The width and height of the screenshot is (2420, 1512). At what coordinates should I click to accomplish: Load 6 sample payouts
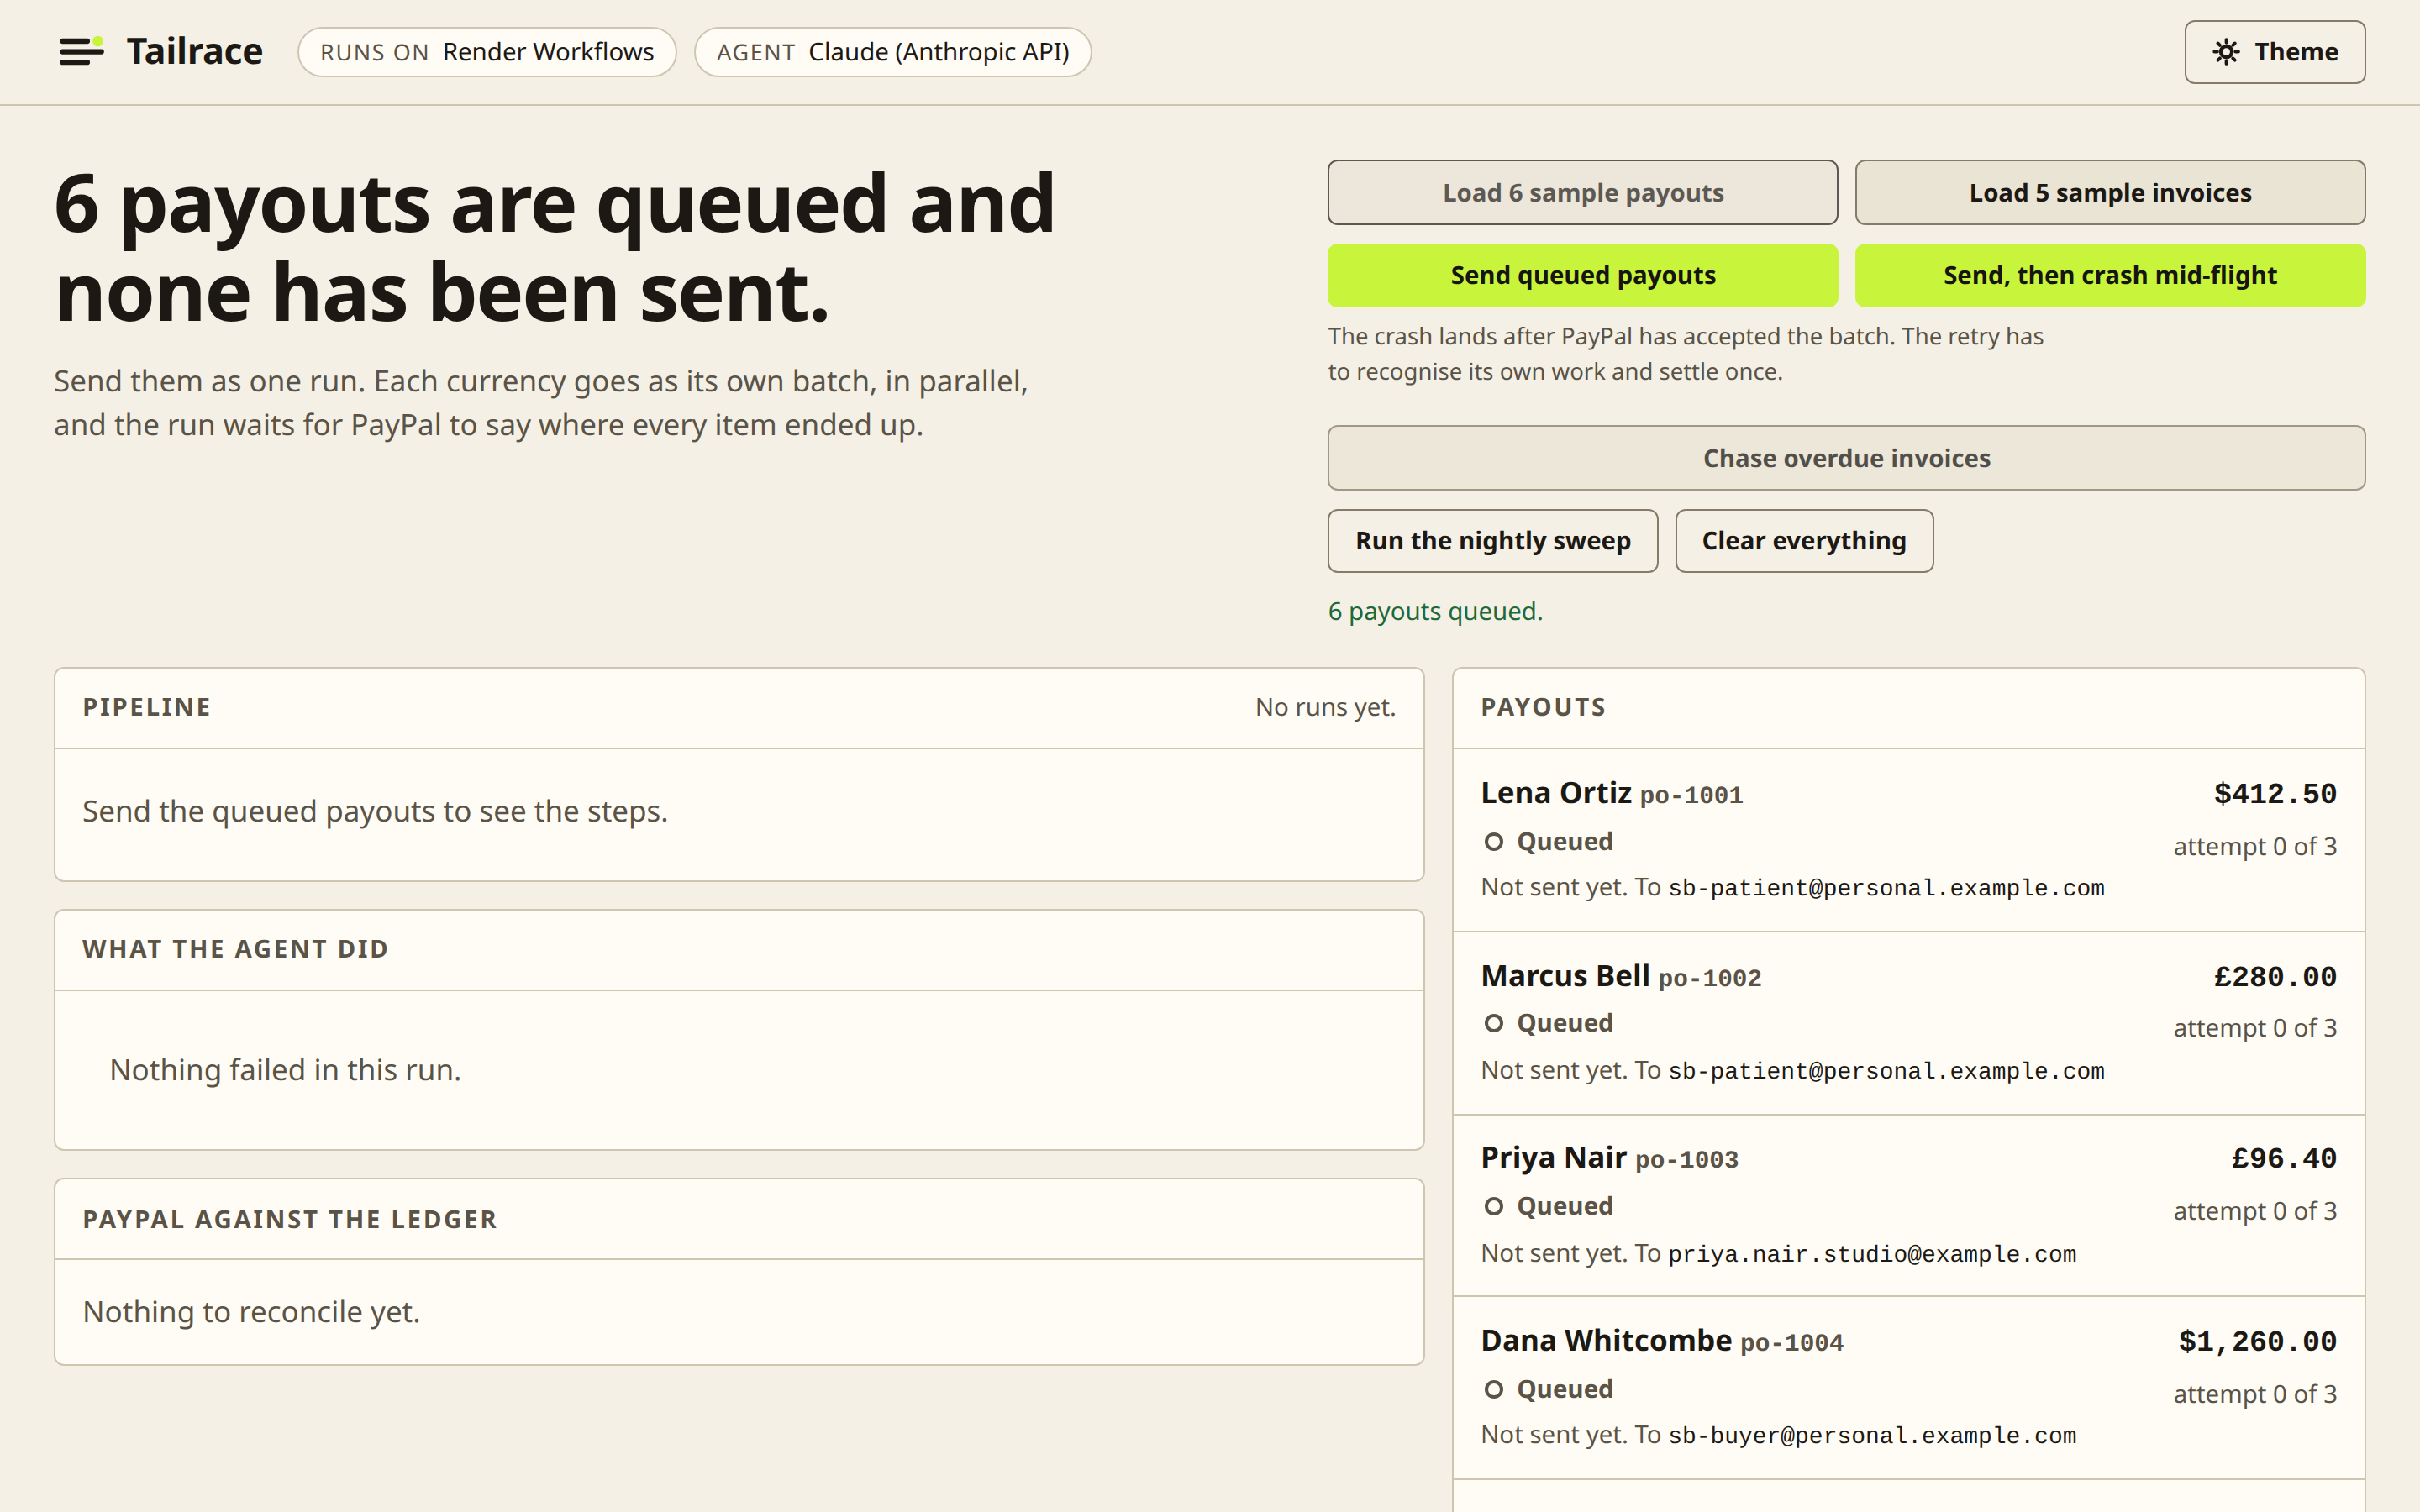[x=1582, y=193]
